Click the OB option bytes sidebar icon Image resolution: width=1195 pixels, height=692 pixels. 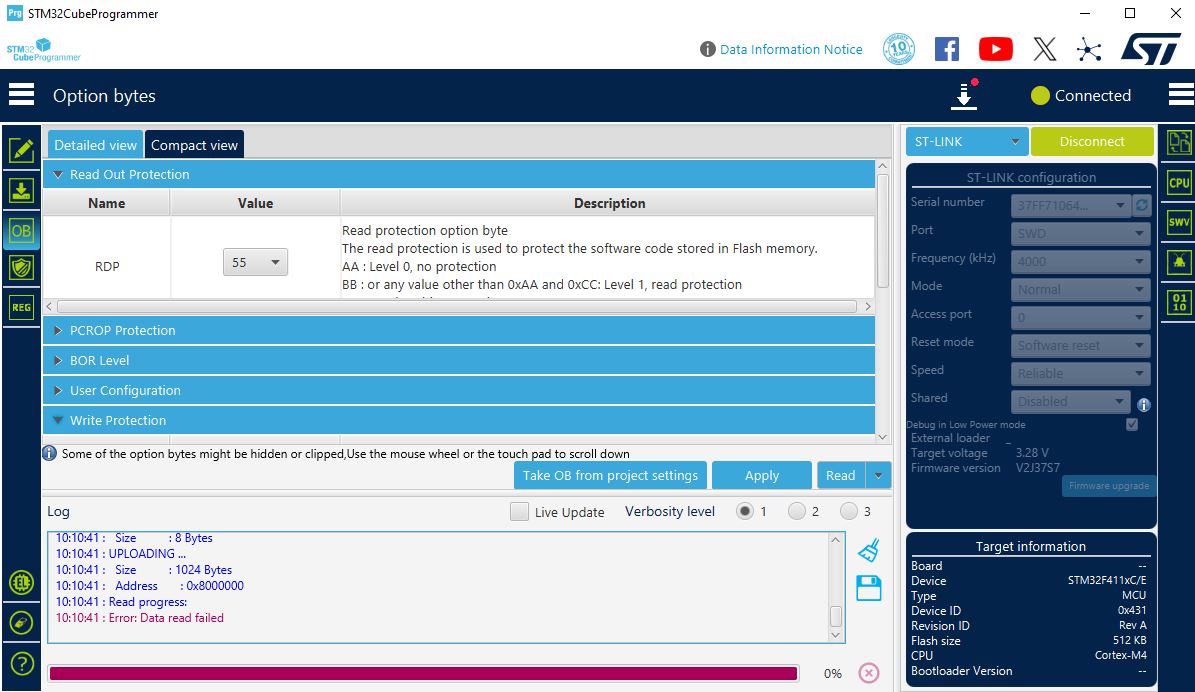pyautogui.click(x=21, y=231)
